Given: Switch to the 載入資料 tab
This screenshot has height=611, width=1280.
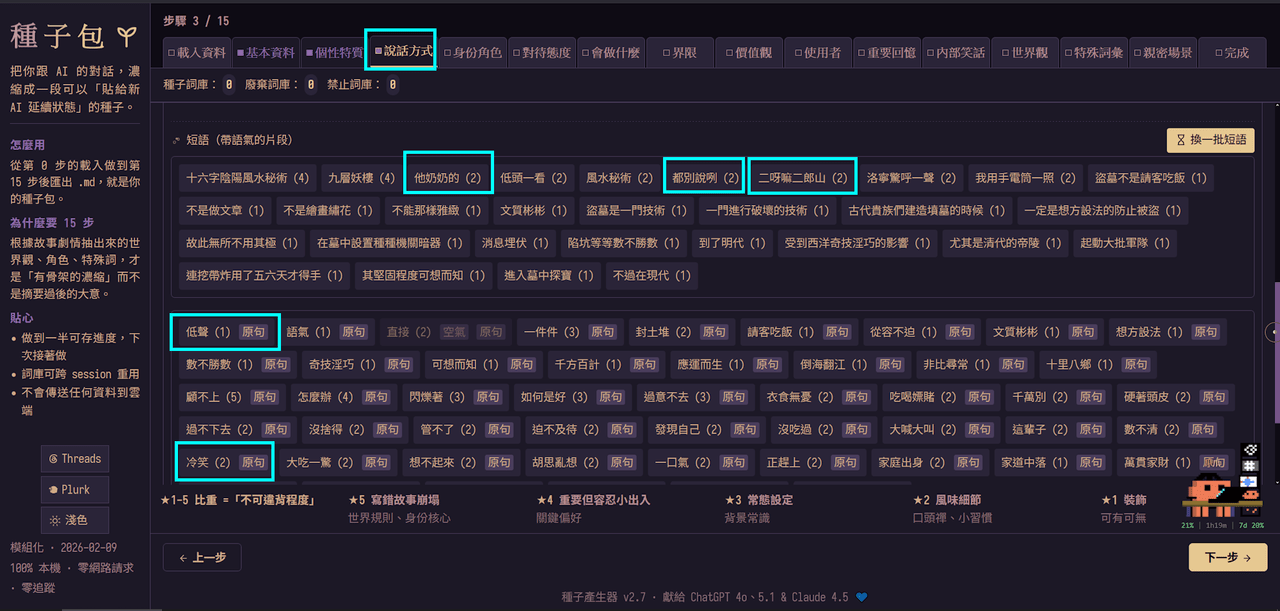Looking at the screenshot, I should (197, 53).
